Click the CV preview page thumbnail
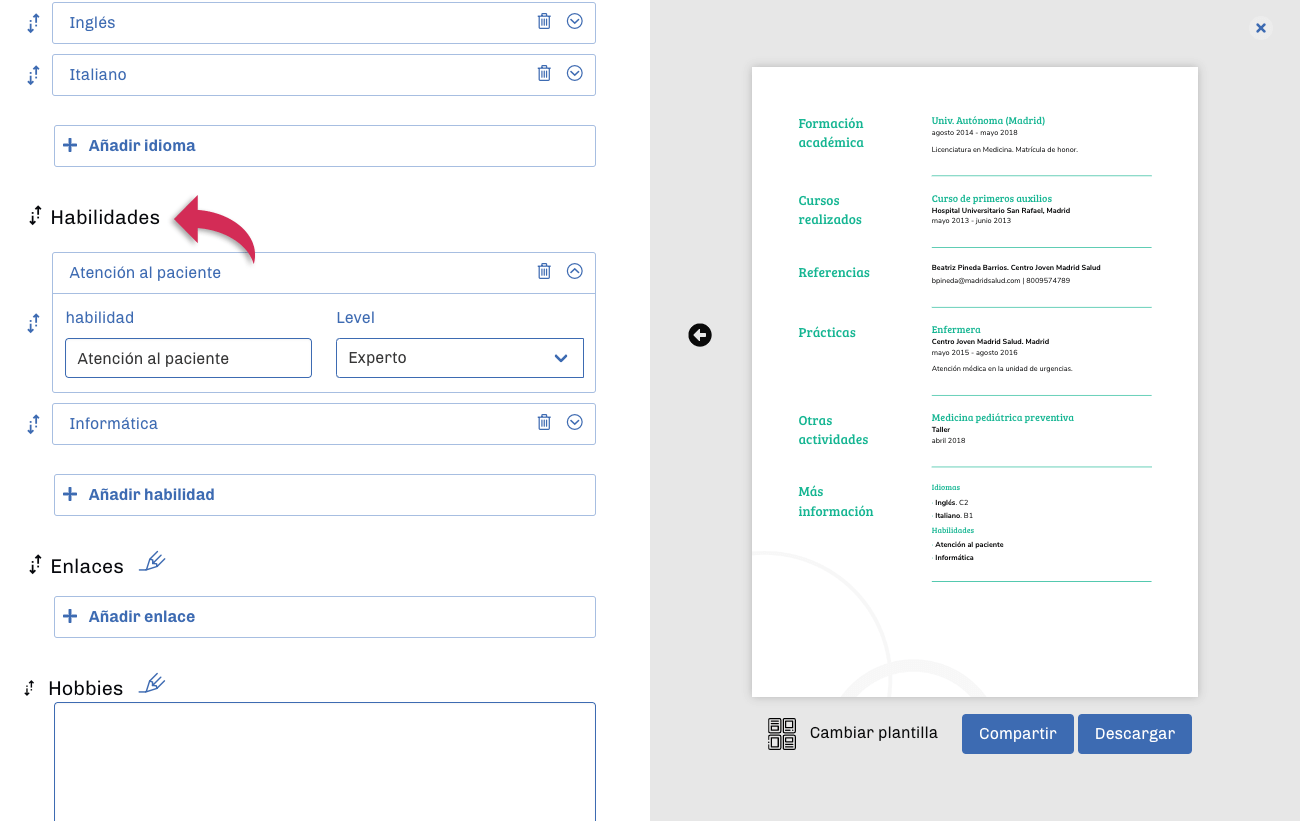 click(975, 382)
